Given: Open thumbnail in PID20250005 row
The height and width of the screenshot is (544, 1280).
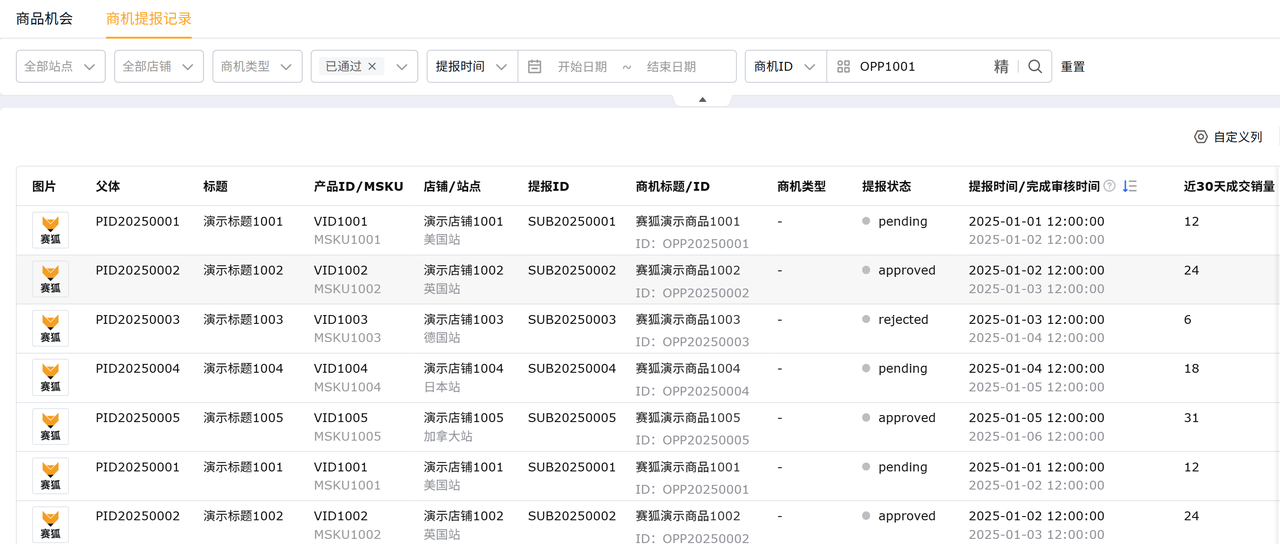Looking at the screenshot, I should coord(50,426).
